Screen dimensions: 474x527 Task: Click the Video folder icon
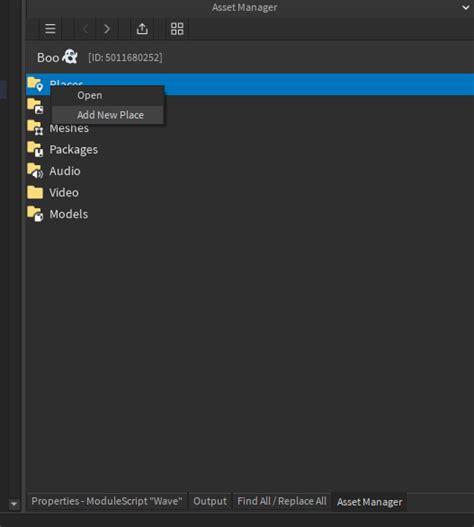(35, 193)
